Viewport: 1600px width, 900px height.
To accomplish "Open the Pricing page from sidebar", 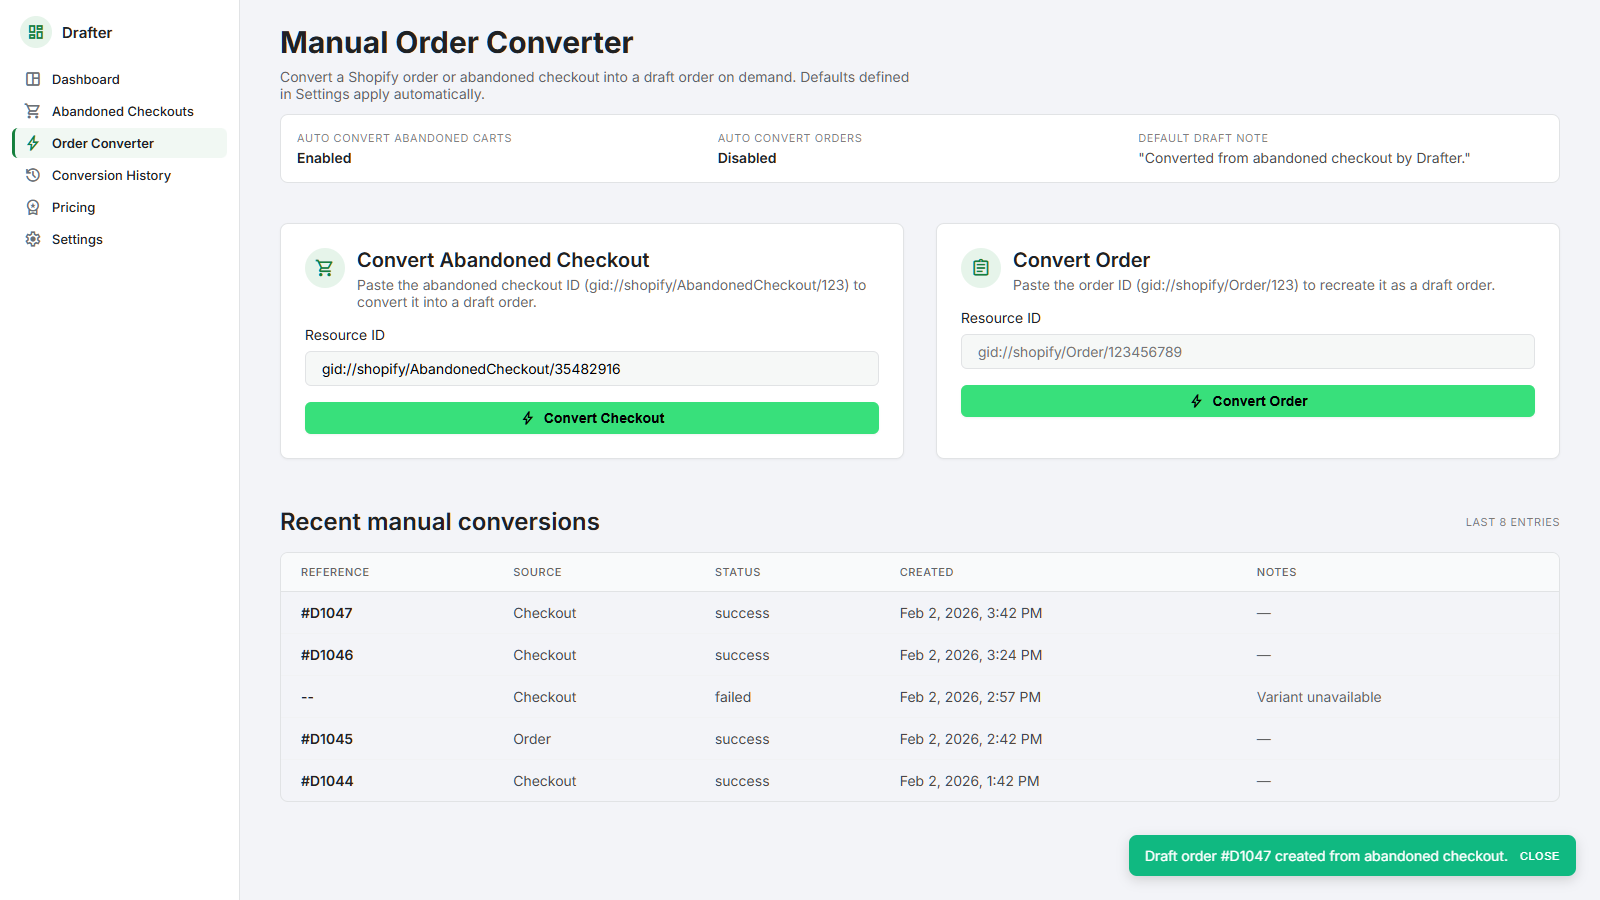I will pos(75,207).
